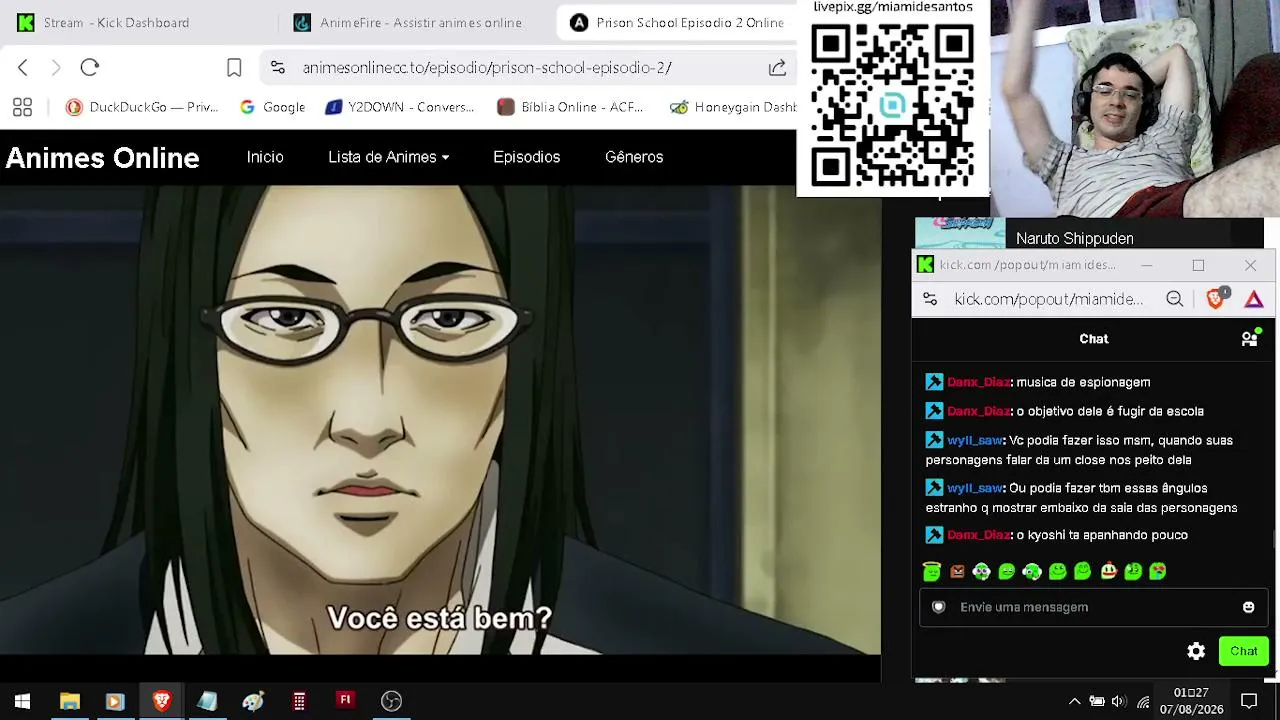Viewport: 1280px width, 720px height.
Task: Insert the first green halo emote
Action: click(932, 571)
